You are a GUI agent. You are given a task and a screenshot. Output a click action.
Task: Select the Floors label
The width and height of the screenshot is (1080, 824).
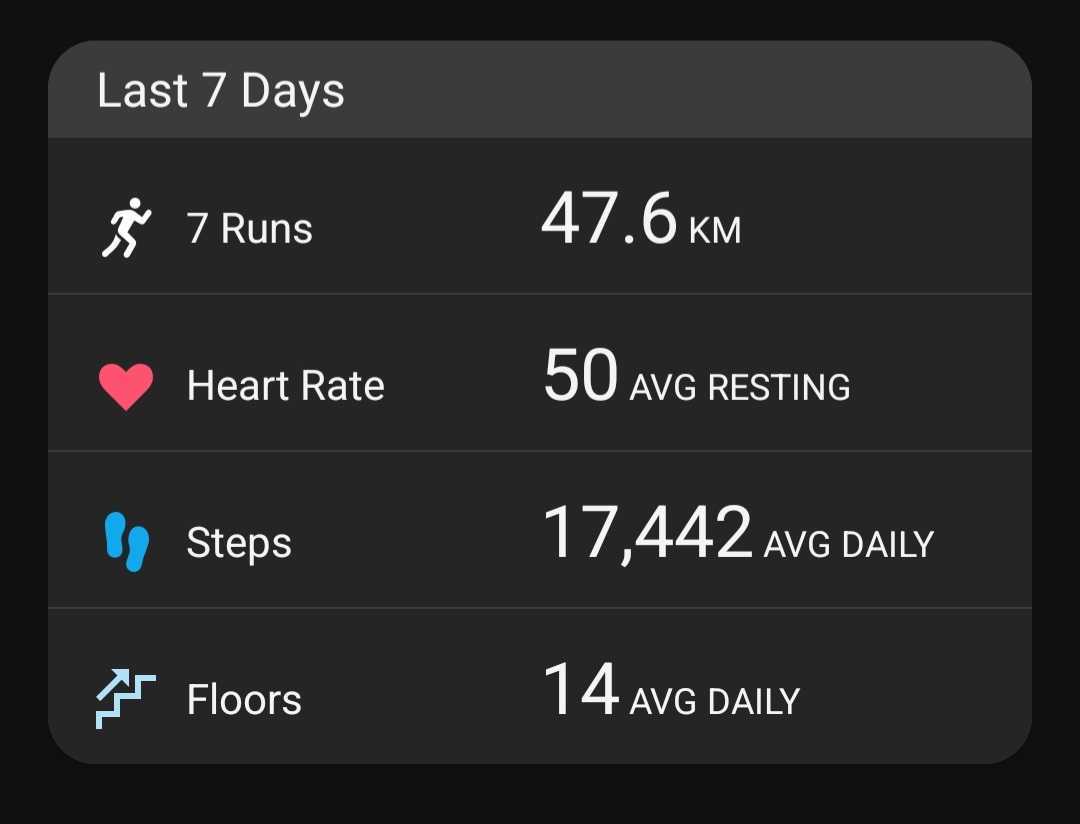coord(245,699)
